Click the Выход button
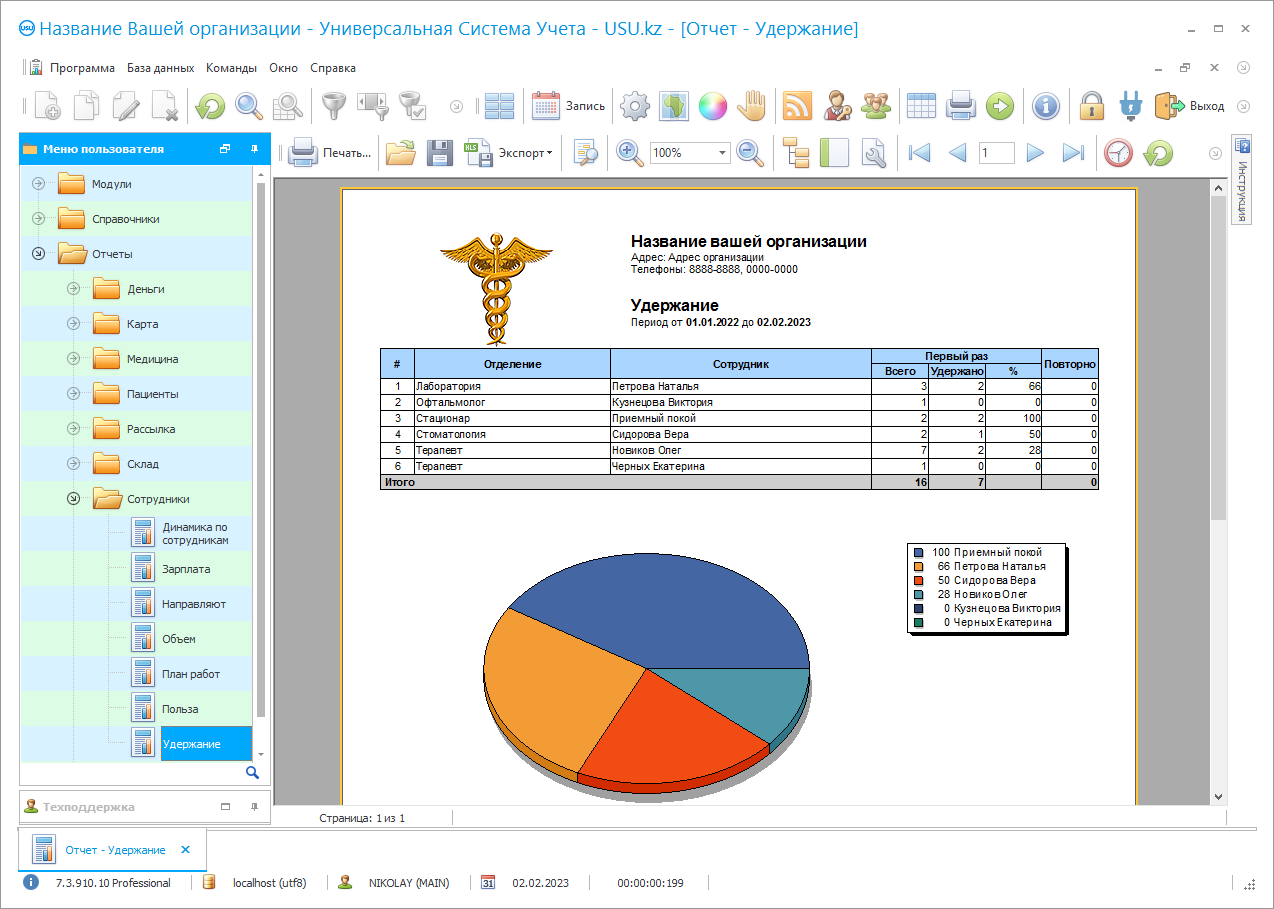 point(1190,106)
